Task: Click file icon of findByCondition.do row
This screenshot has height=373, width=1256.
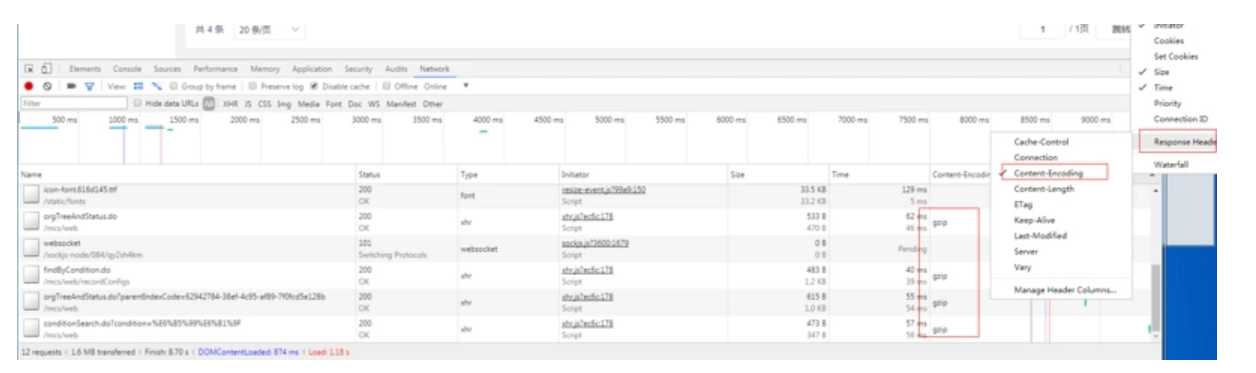Action: coord(32,274)
